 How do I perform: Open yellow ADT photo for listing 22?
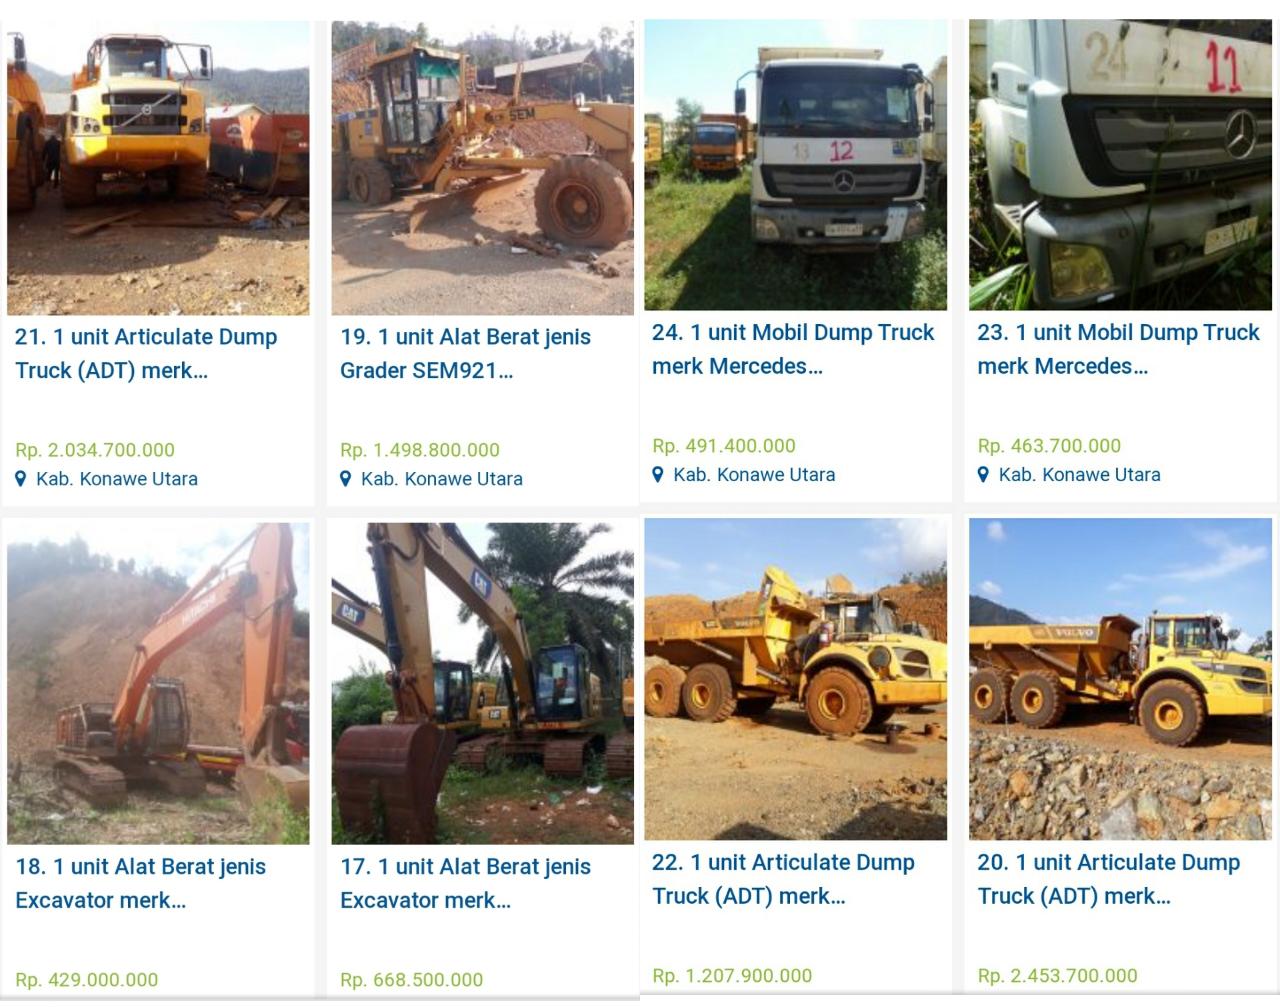coord(795,679)
